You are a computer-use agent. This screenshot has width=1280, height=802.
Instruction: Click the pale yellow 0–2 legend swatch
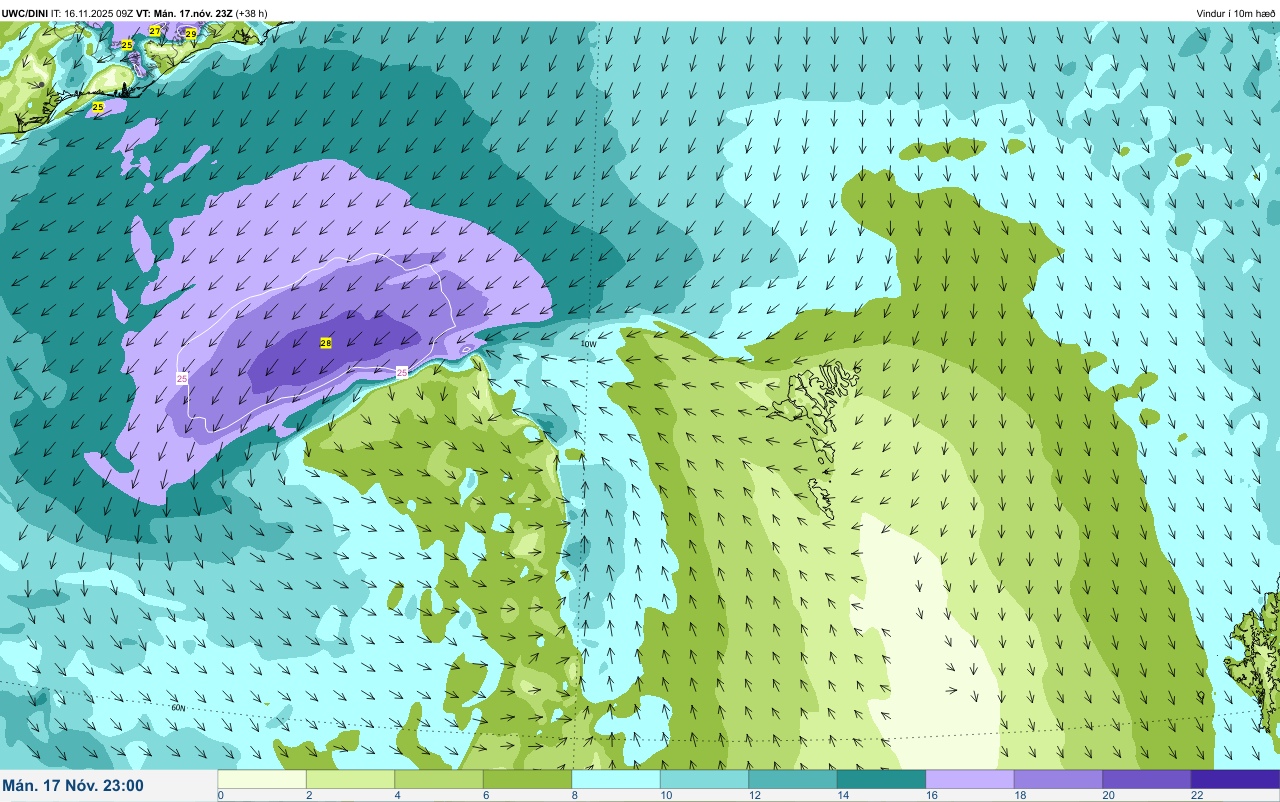click(x=262, y=779)
